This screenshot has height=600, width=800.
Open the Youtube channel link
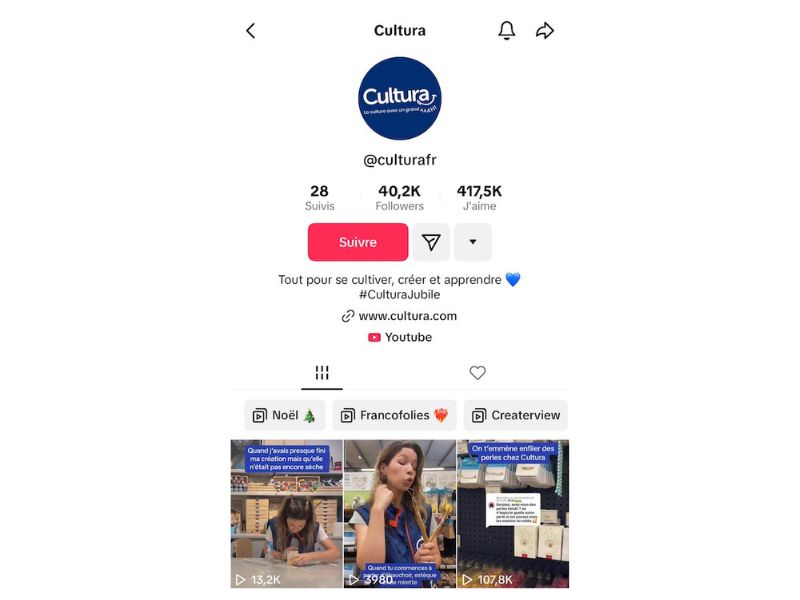[408, 337]
